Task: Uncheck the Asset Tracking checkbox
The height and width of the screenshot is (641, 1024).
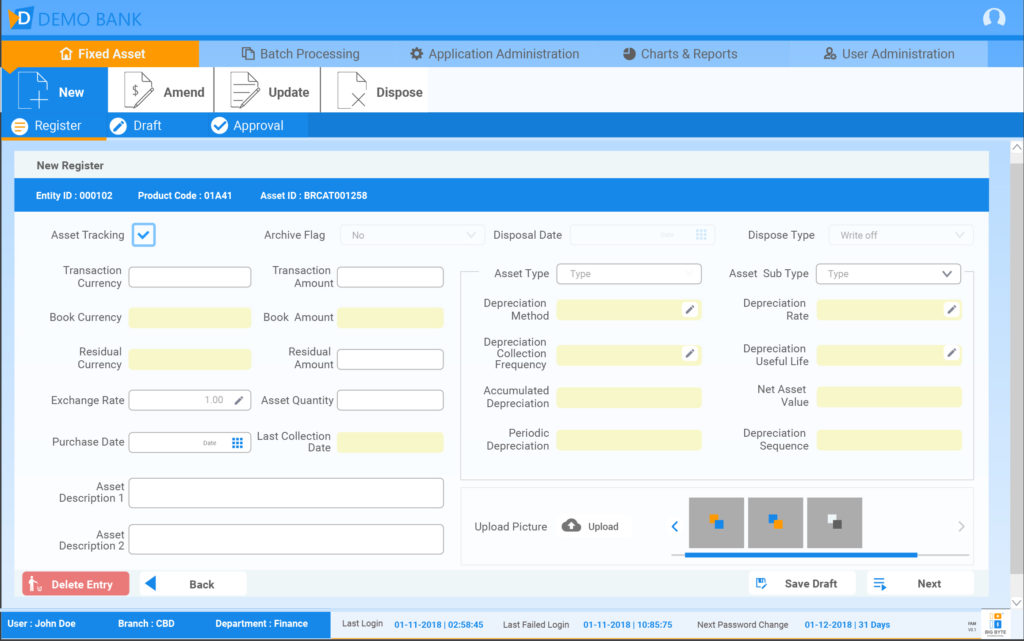Action: [143, 234]
